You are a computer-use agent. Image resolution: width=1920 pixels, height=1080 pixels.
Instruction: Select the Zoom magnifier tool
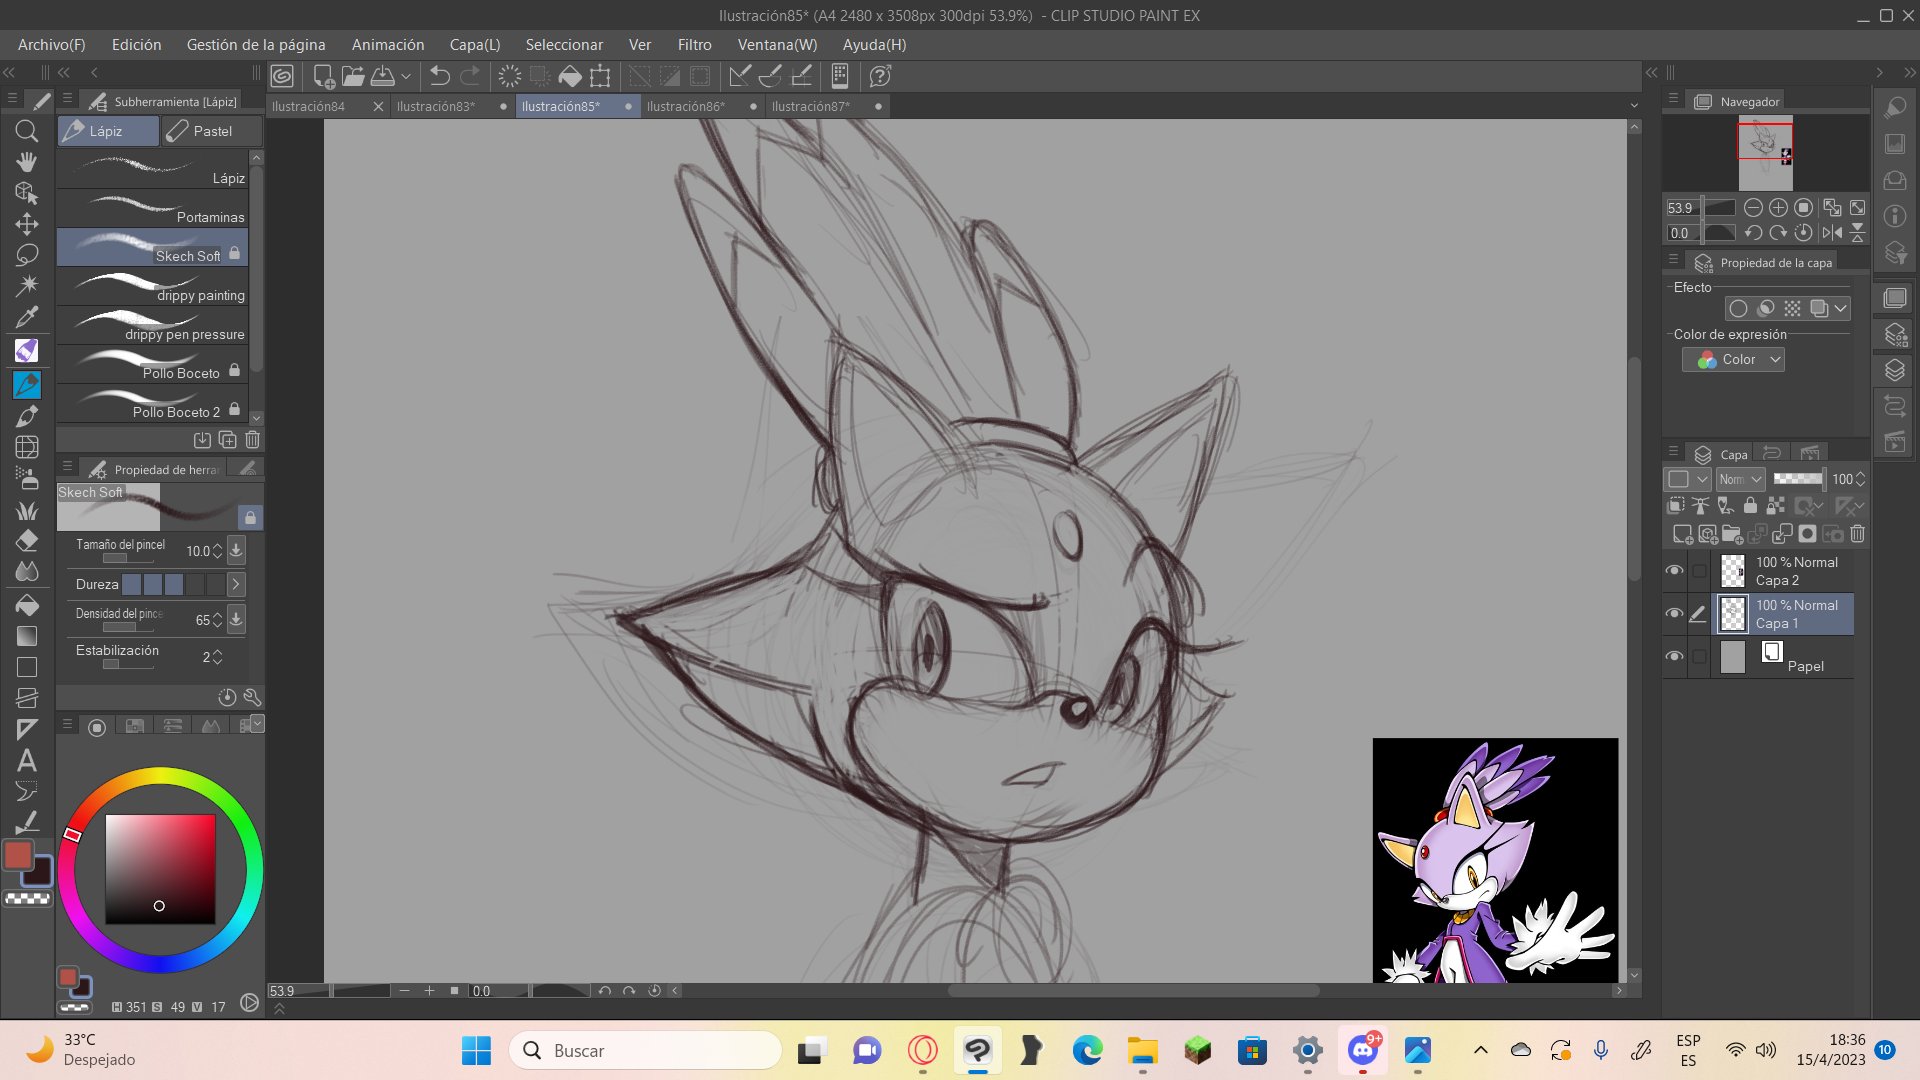pyautogui.click(x=27, y=131)
